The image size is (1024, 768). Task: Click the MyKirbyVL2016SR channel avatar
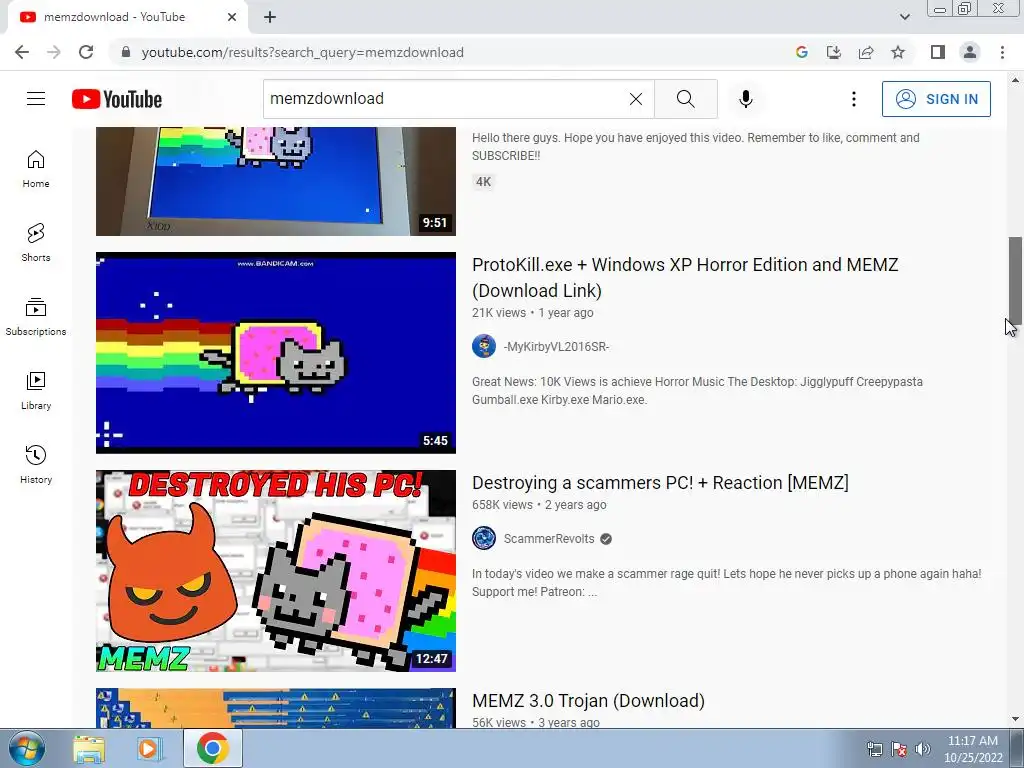[x=484, y=346]
